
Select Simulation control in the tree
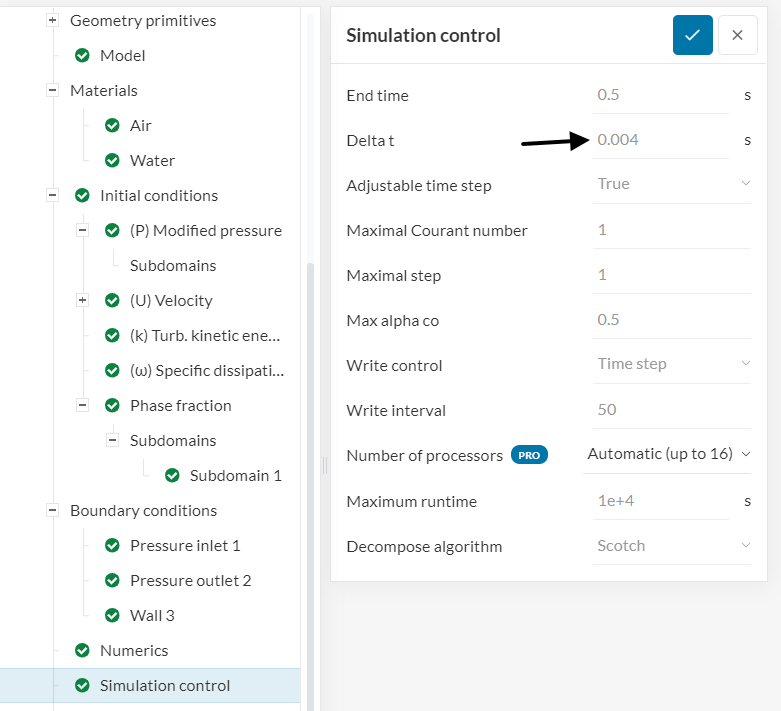pos(165,686)
